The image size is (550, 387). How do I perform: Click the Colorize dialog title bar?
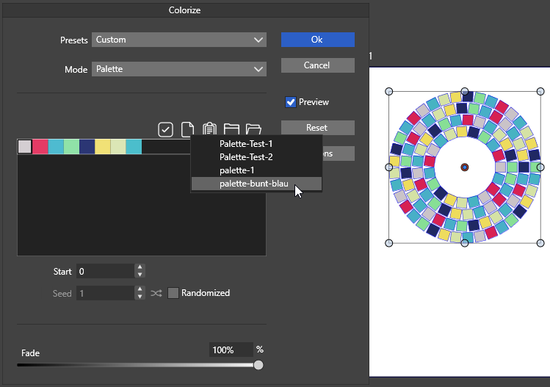tap(185, 10)
